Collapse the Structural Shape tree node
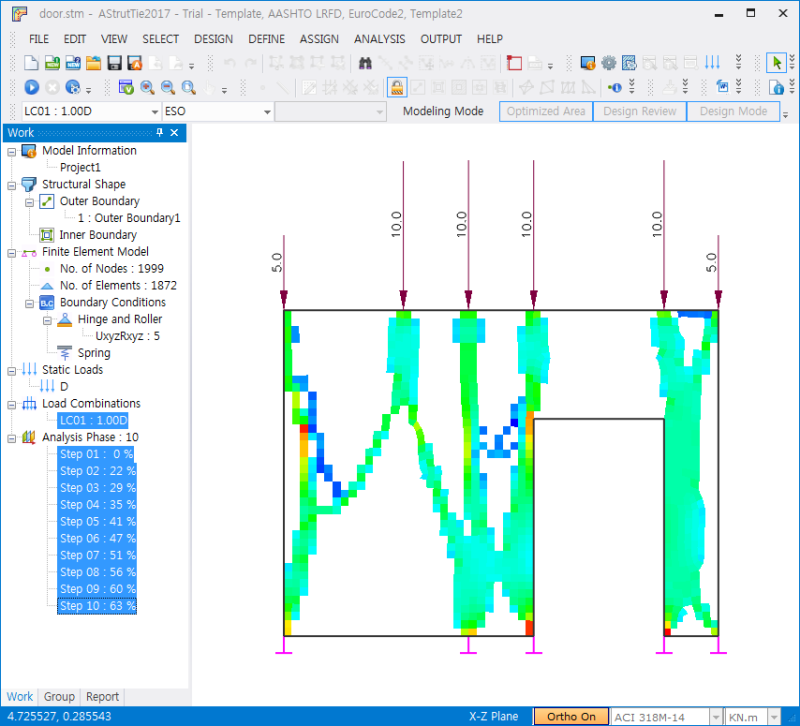 pyautogui.click(x=11, y=185)
